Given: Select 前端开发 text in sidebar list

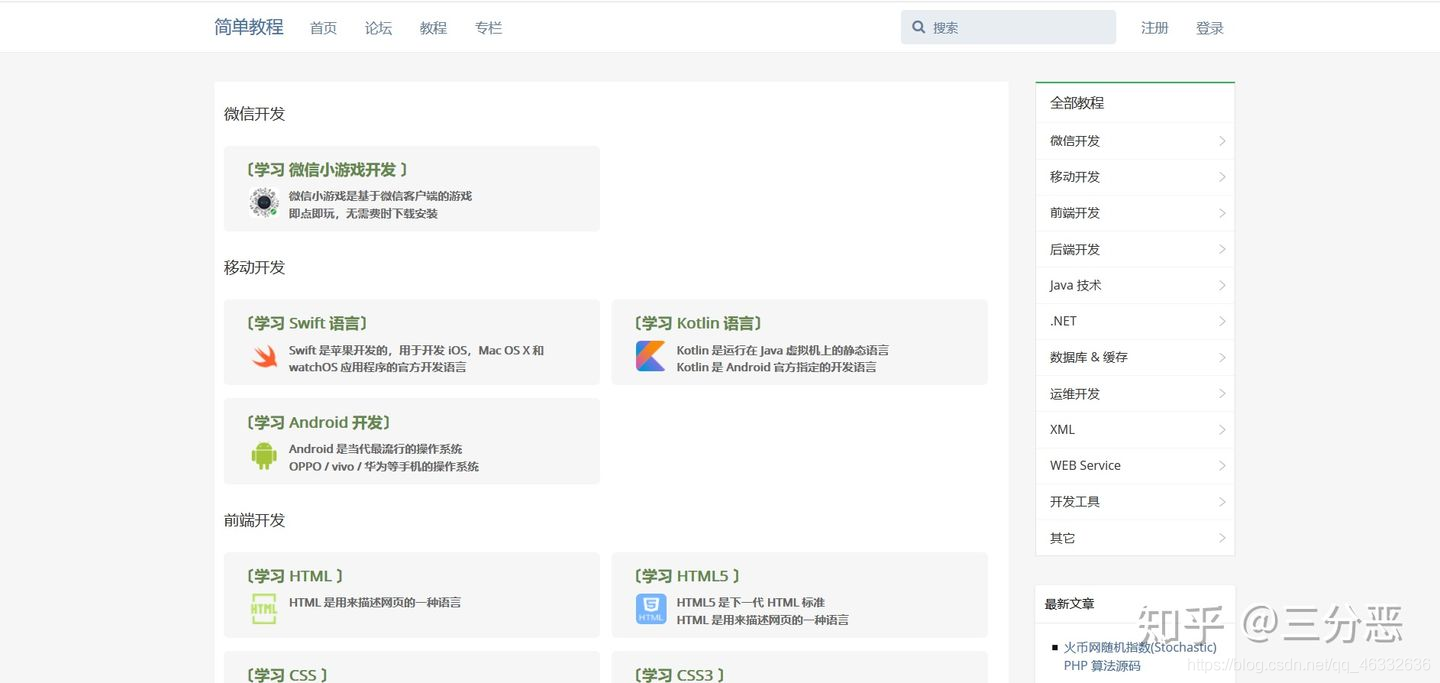Looking at the screenshot, I should coord(1075,213).
